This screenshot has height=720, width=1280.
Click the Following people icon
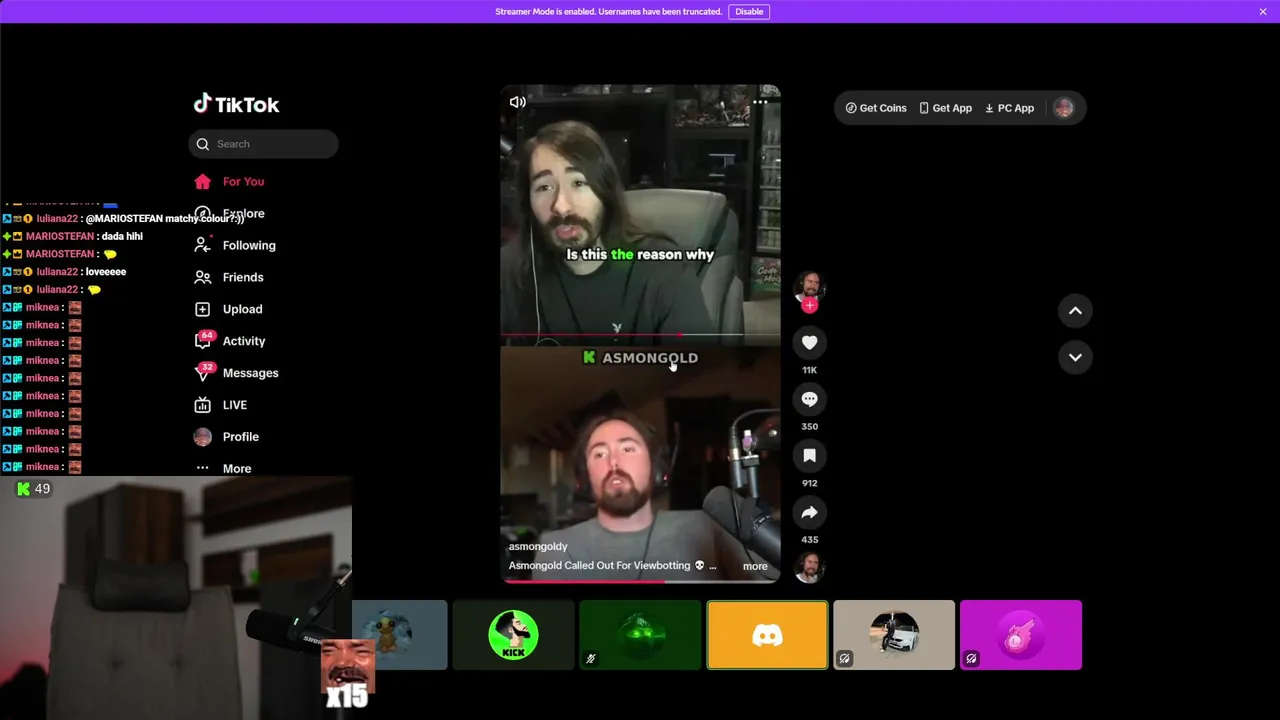coord(203,245)
